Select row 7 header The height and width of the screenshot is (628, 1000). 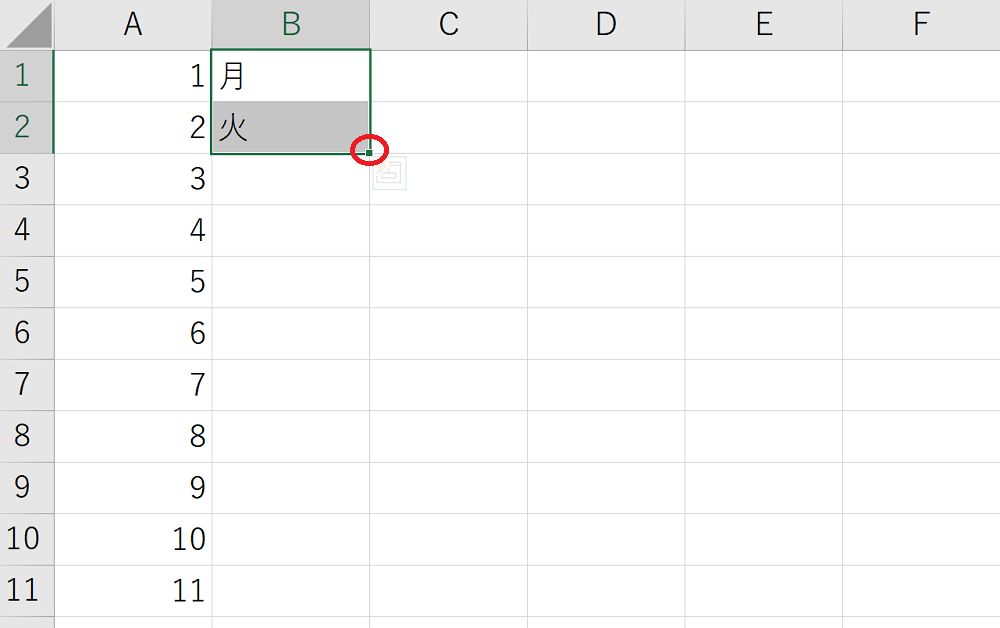pyautogui.click(x=26, y=385)
